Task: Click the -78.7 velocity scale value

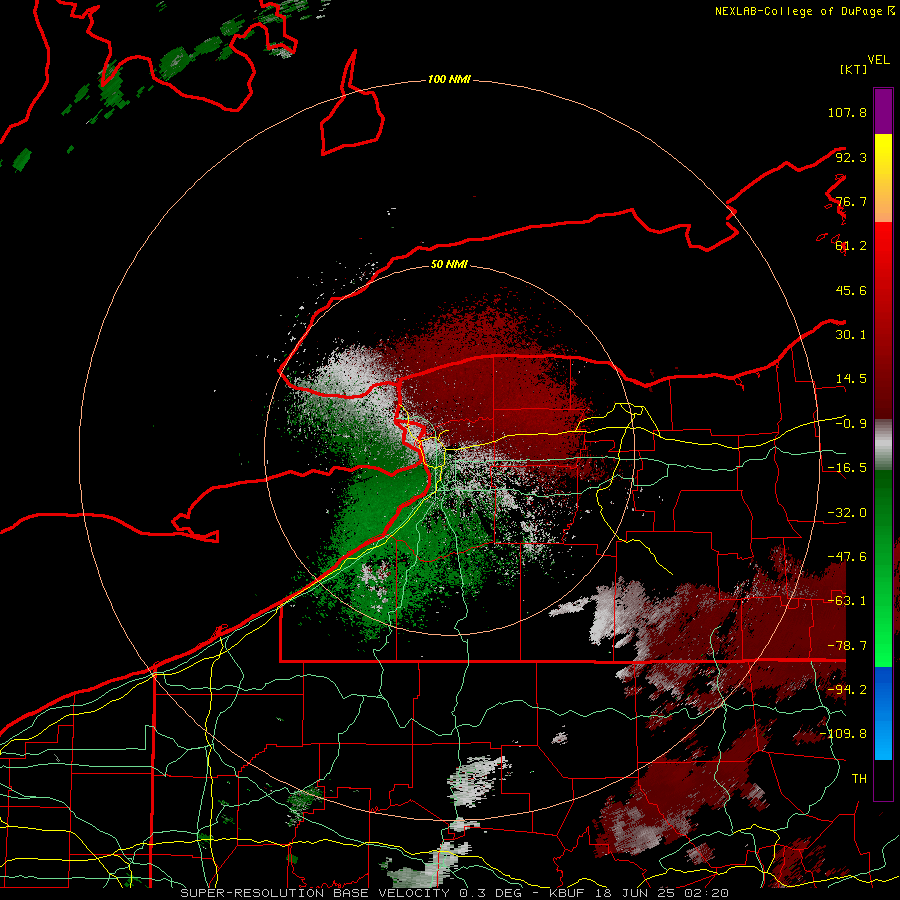Action: (x=847, y=646)
